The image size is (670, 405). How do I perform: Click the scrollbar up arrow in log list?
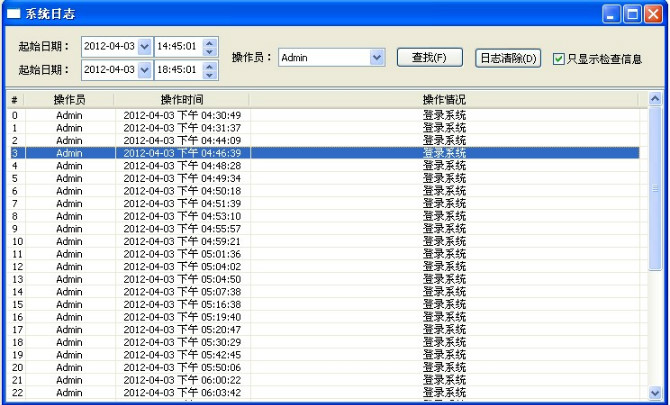coord(655,100)
